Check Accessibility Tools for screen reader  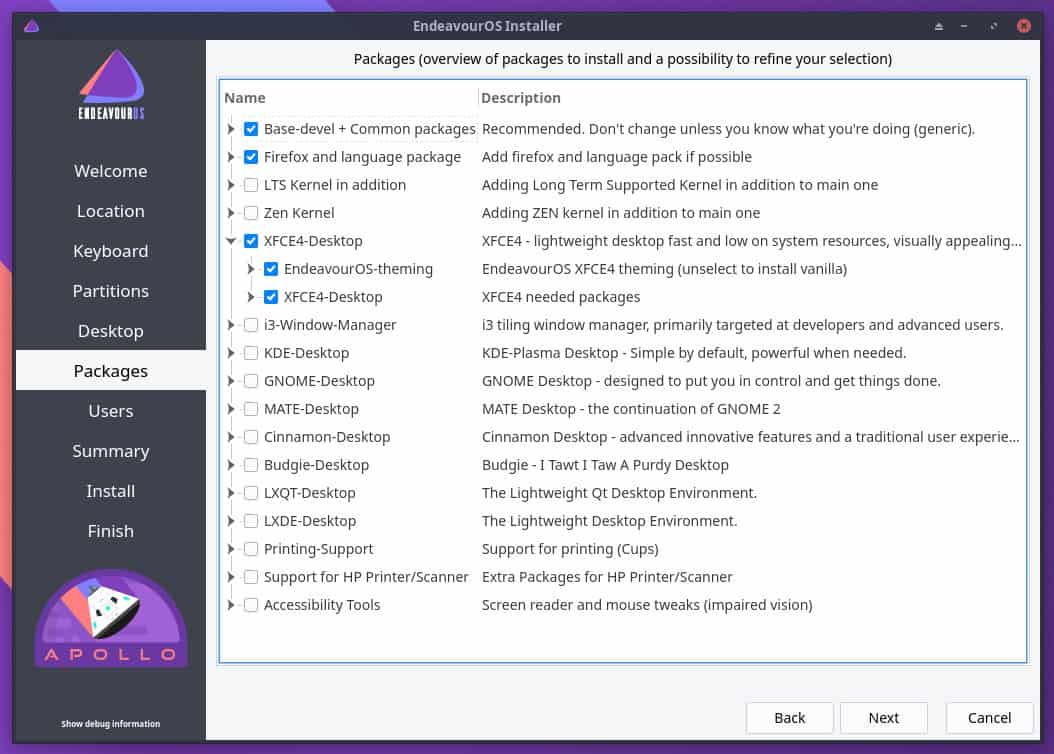[251, 604]
